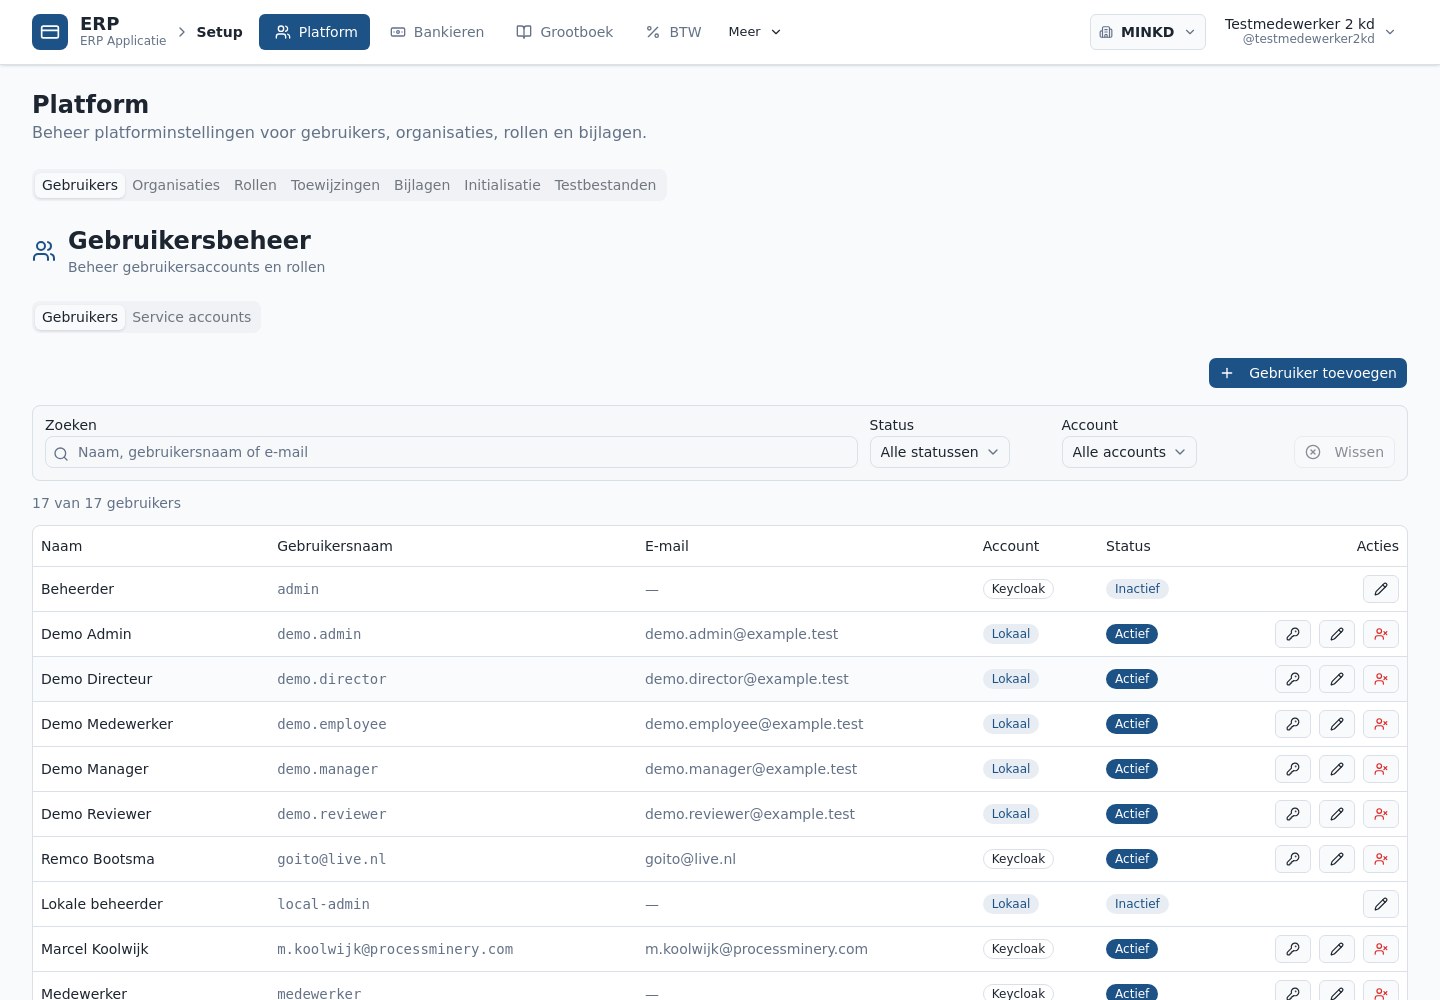Switch to the Organisaties tab
Screen dimensions: 1440x1000
(x=176, y=185)
